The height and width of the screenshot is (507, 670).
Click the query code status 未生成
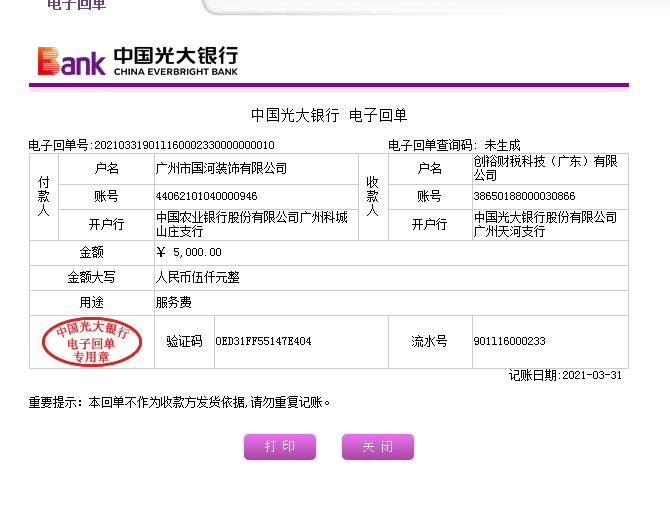[x=502, y=145]
